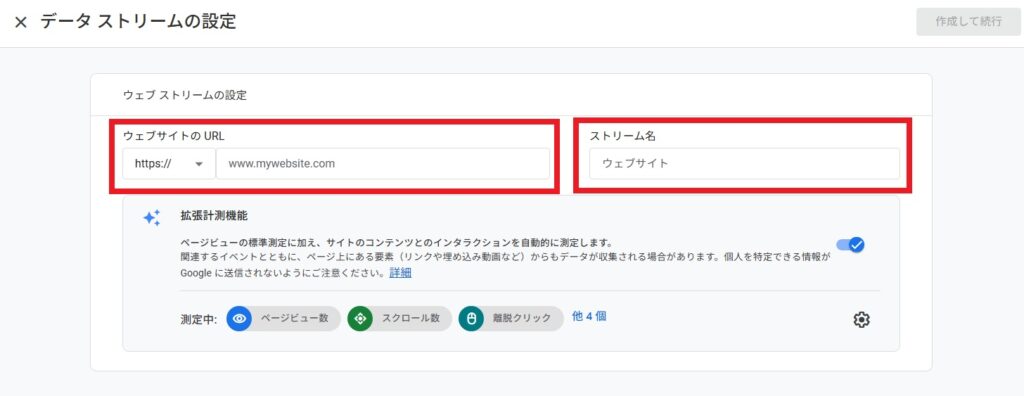Open the 他 4 個 link
This screenshot has height=396, width=1024.
click(x=589, y=316)
